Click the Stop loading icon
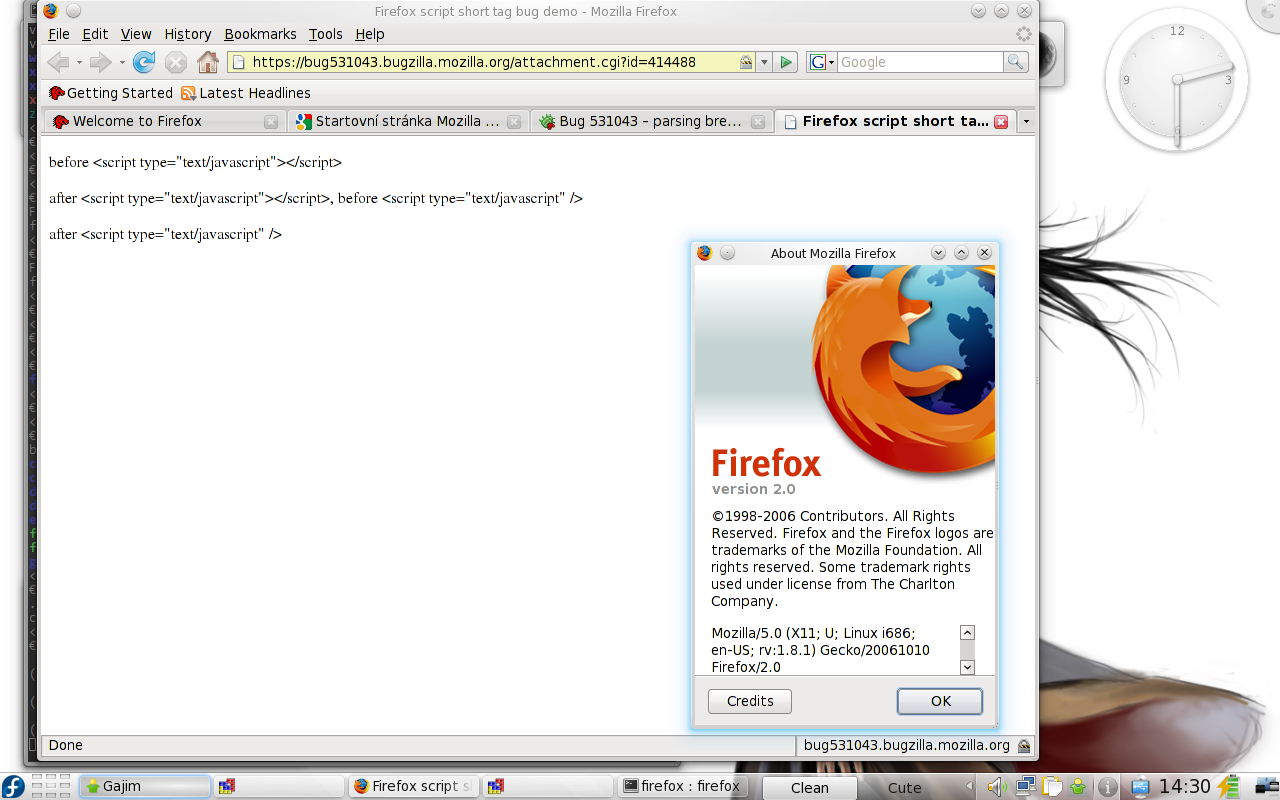Viewport: 1280px width, 800px height. [176, 62]
